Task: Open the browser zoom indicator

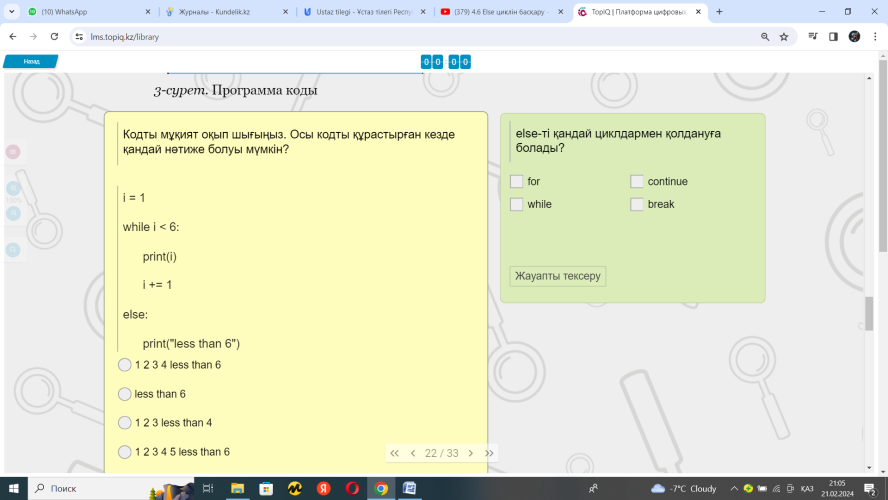Action: click(x=765, y=37)
